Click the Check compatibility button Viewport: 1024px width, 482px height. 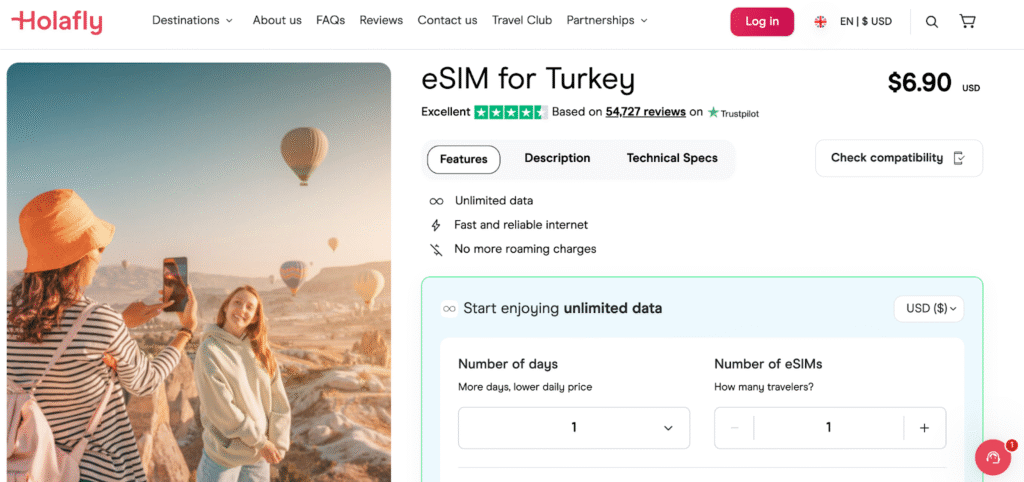[898, 158]
